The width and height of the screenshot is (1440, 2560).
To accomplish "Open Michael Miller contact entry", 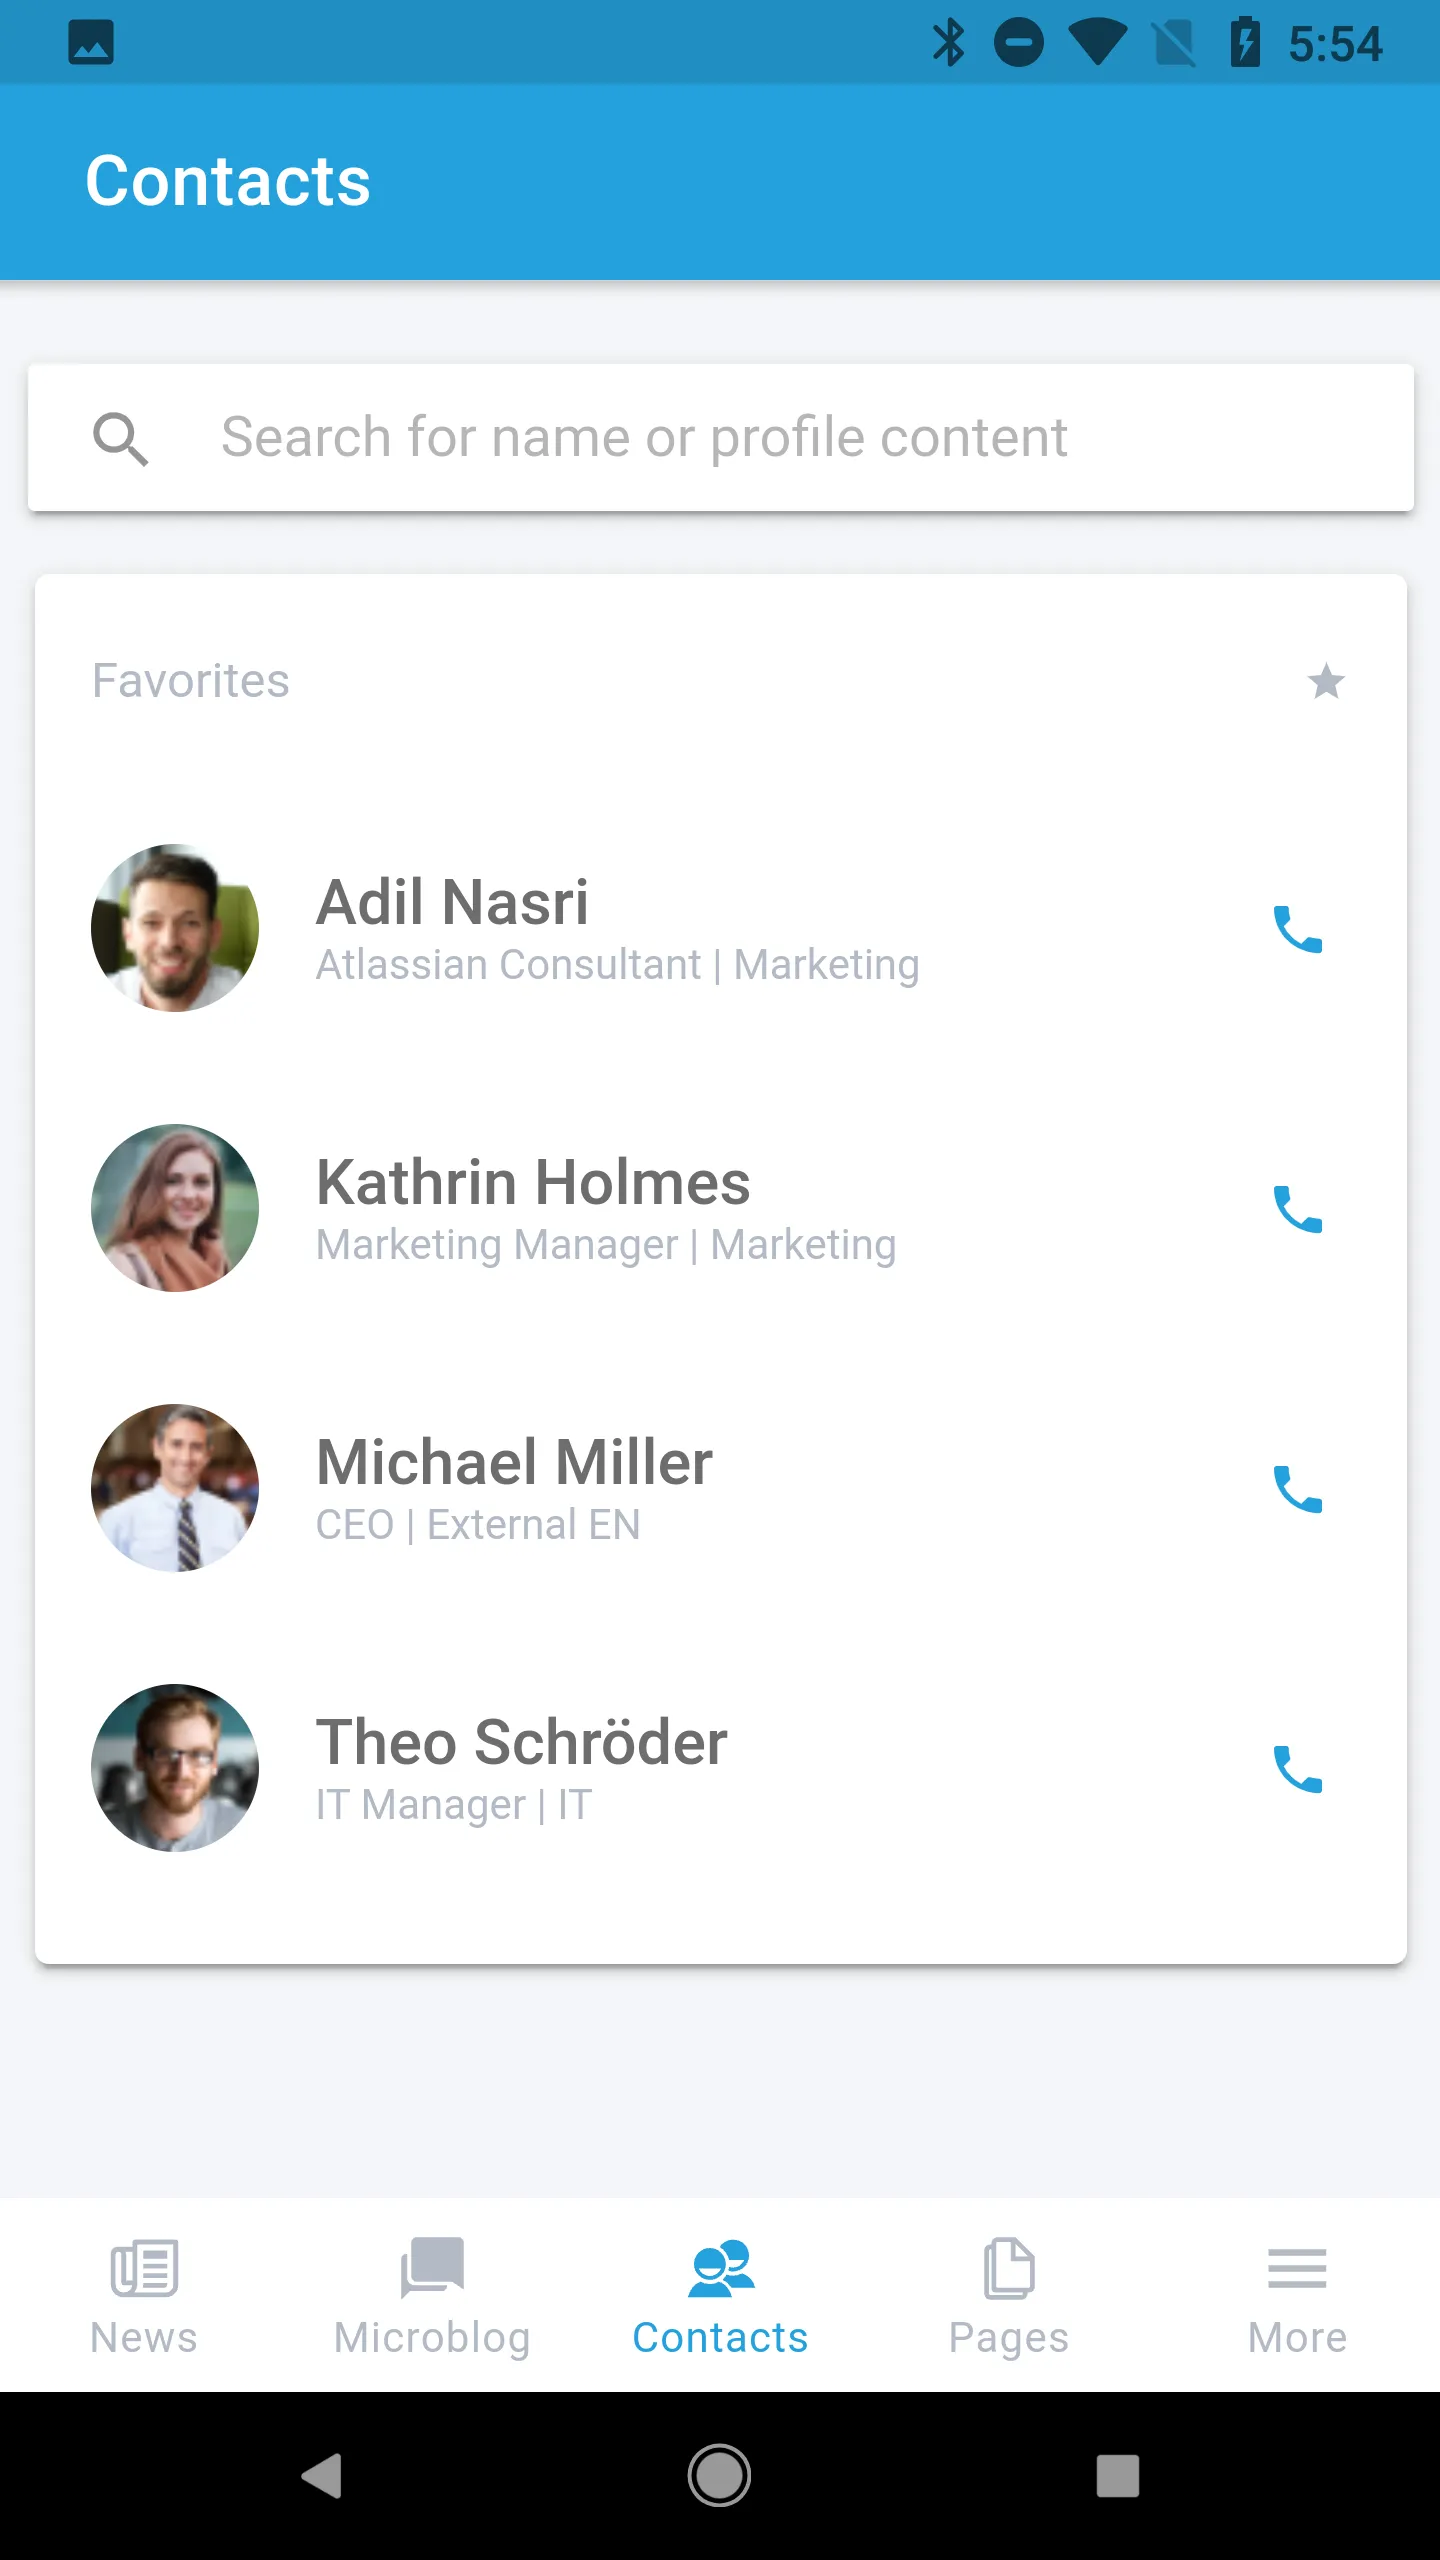I will pyautogui.click(x=720, y=1488).
